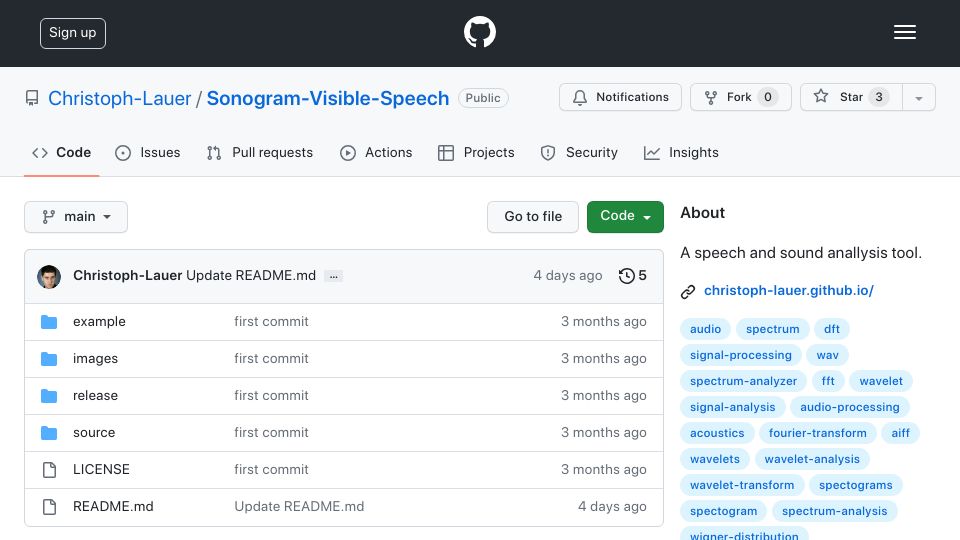960x540 pixels.
Task: Click the link chain icon in About
Action: (688, 291)
